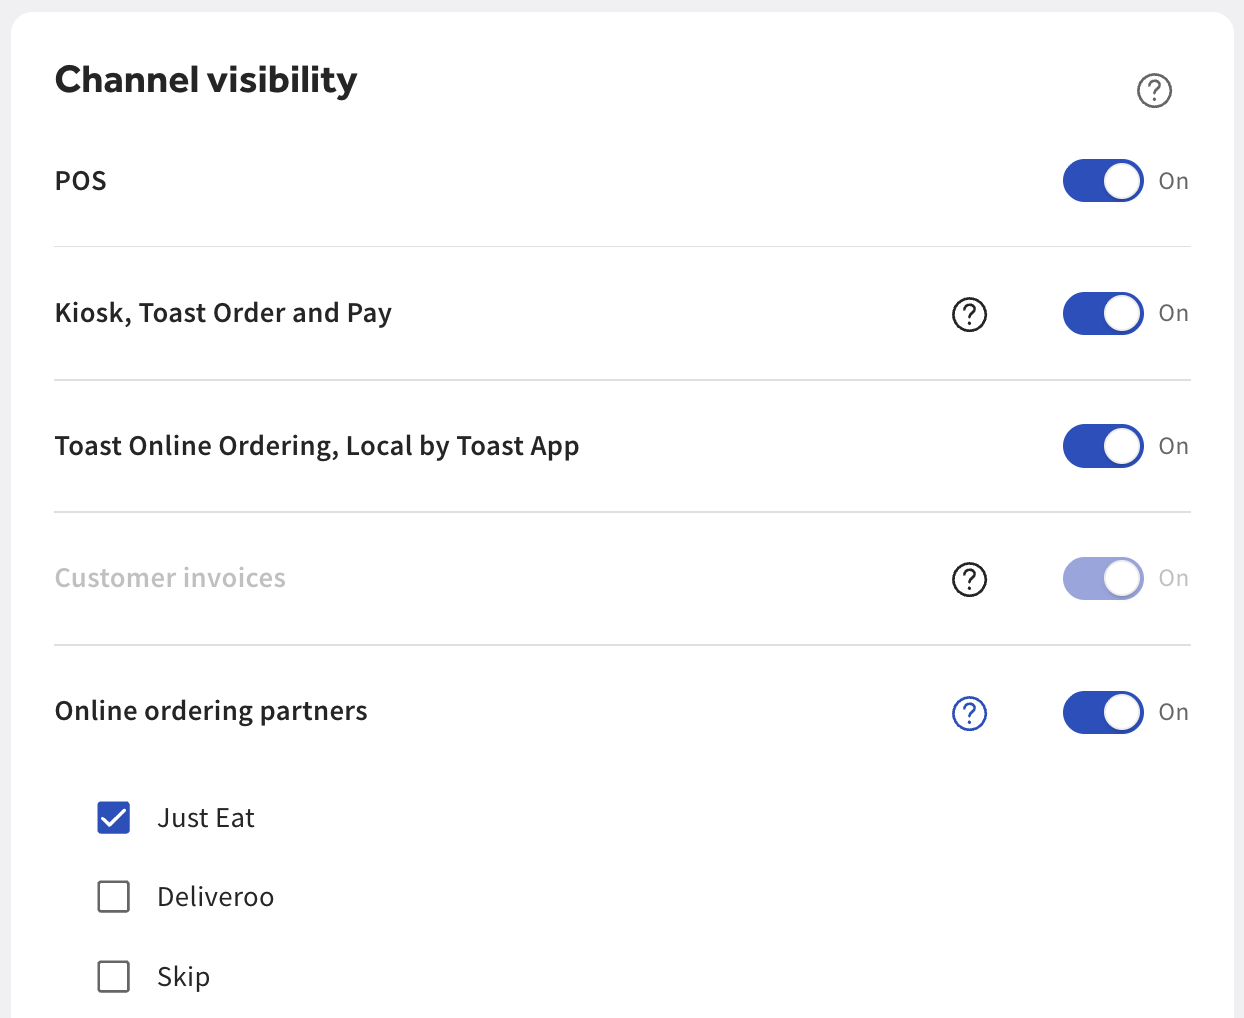Turn off the POS toggle switch
This screenshot has width=1244, height=1018.
1102,181
